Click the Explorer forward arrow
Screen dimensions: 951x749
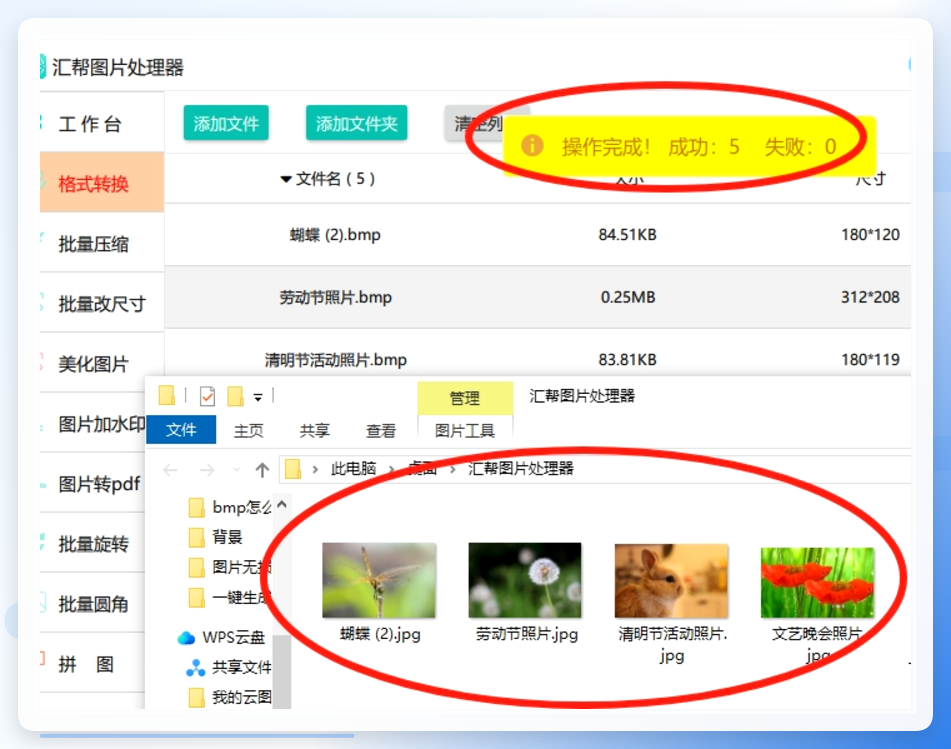207,470
